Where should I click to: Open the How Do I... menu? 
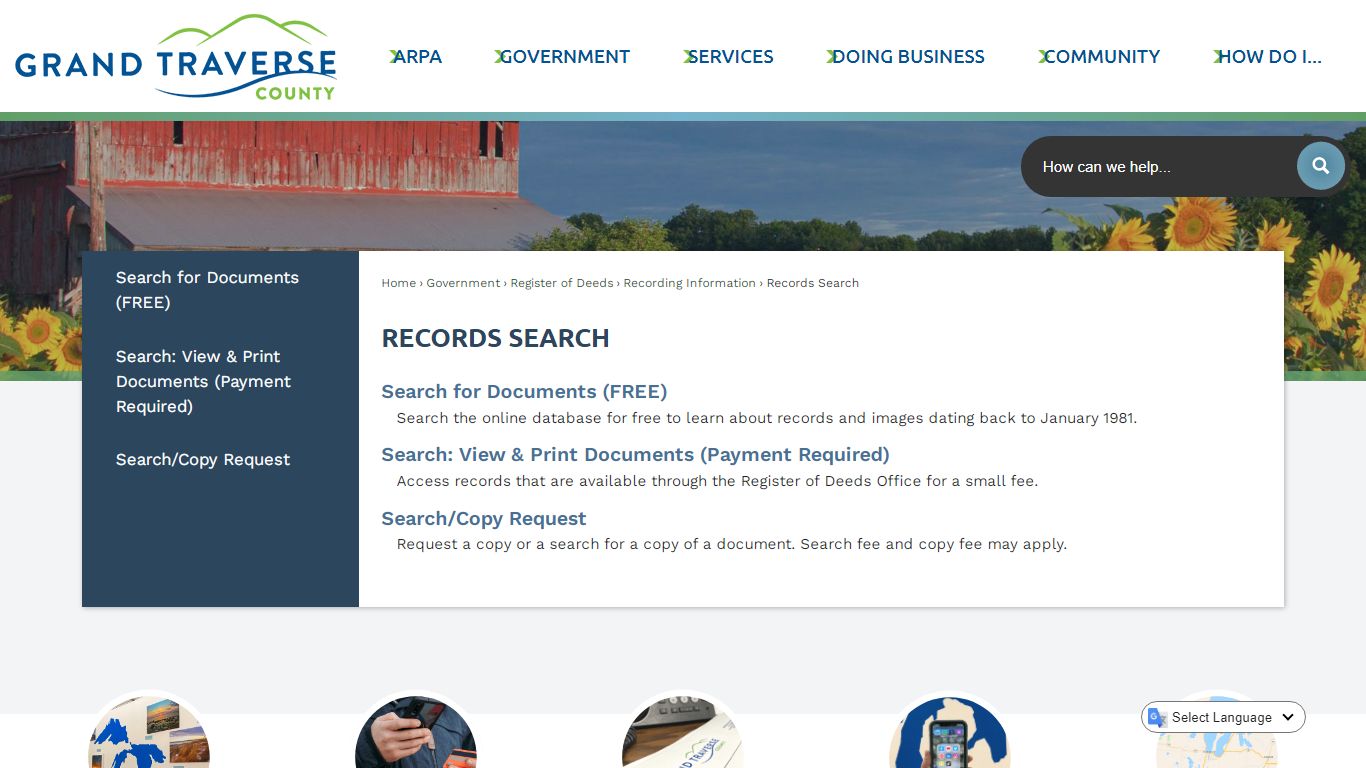coord(1268,57)
